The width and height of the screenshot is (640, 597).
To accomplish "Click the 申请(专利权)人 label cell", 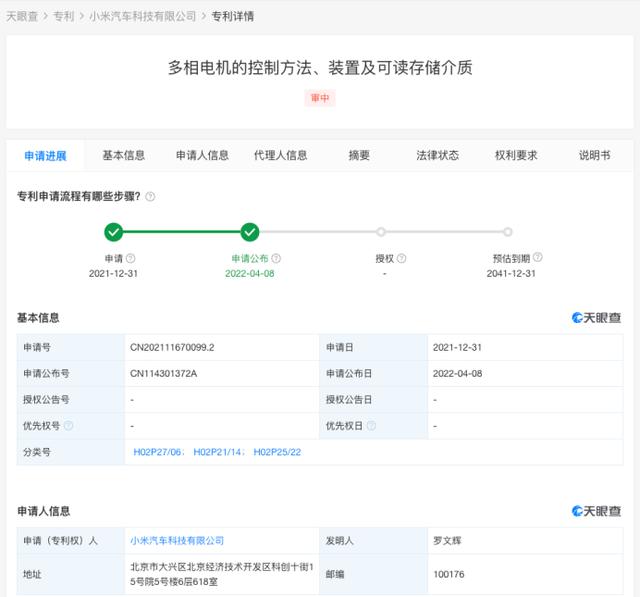I will point(71,541).
